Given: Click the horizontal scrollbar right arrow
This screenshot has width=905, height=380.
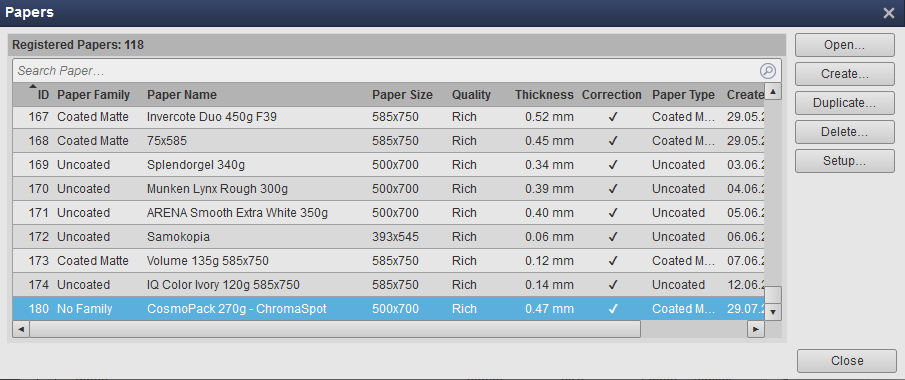Looking at the screenshot, I should tap(756, 329).
